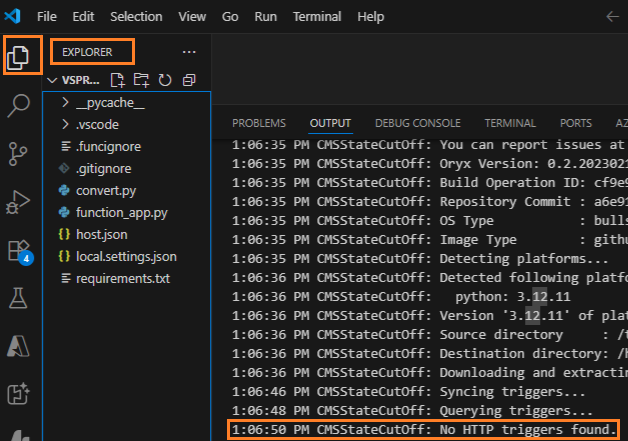Click the 'OS Type' log line

[430, 221]
